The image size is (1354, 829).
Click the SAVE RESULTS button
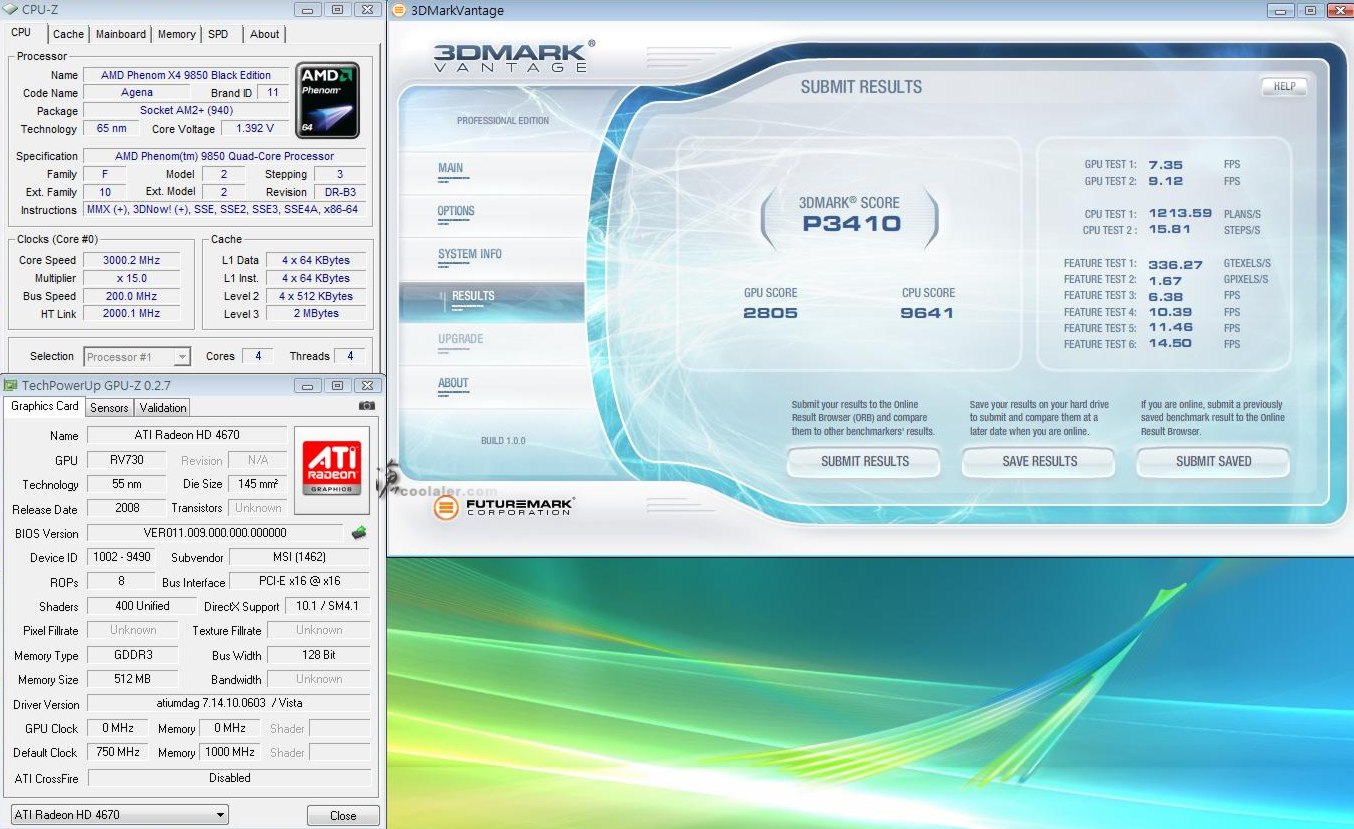pos(1039,462)
